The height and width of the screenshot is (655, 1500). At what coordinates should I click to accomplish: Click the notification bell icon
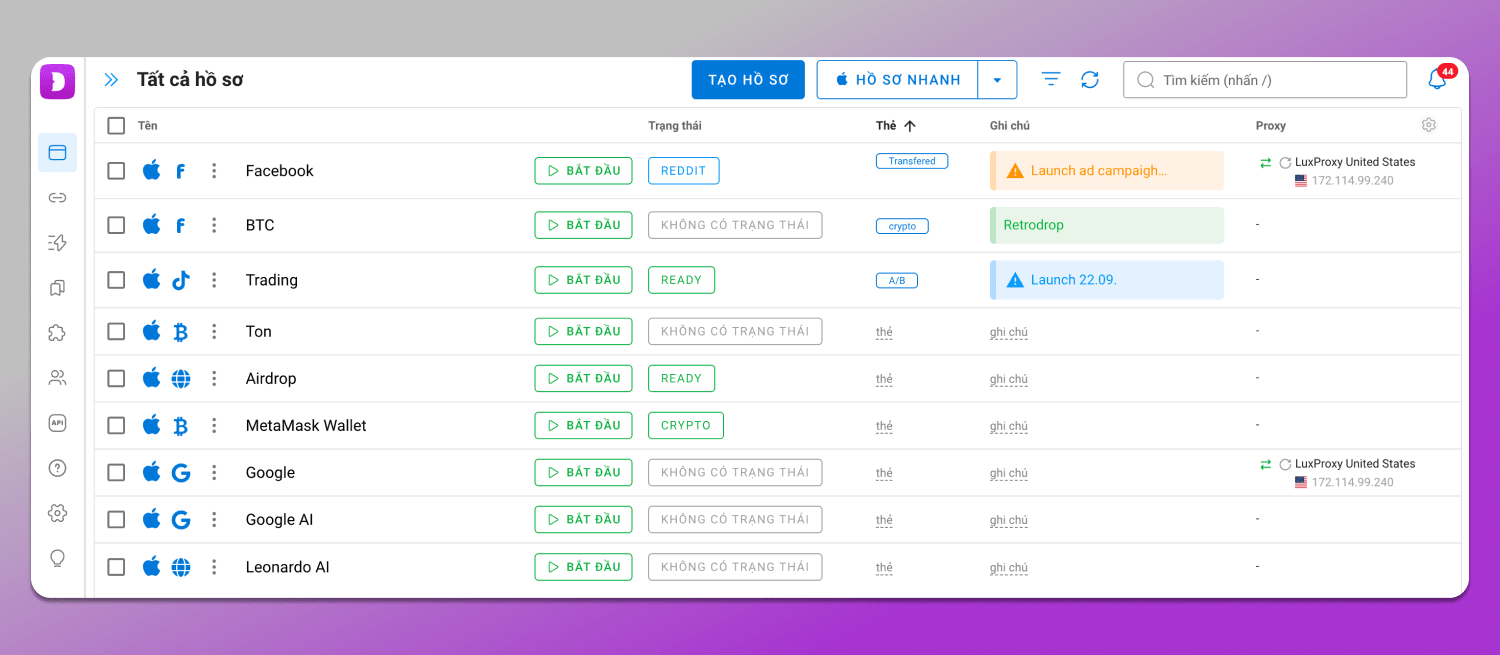click(1437, 80)
